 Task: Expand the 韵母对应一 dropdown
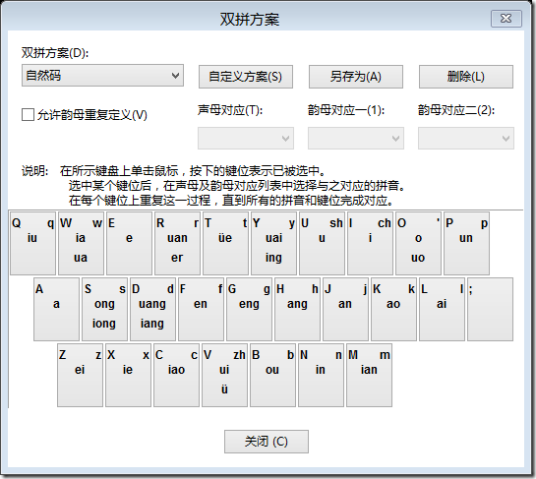pyautogui.click(x=356, y=138)
